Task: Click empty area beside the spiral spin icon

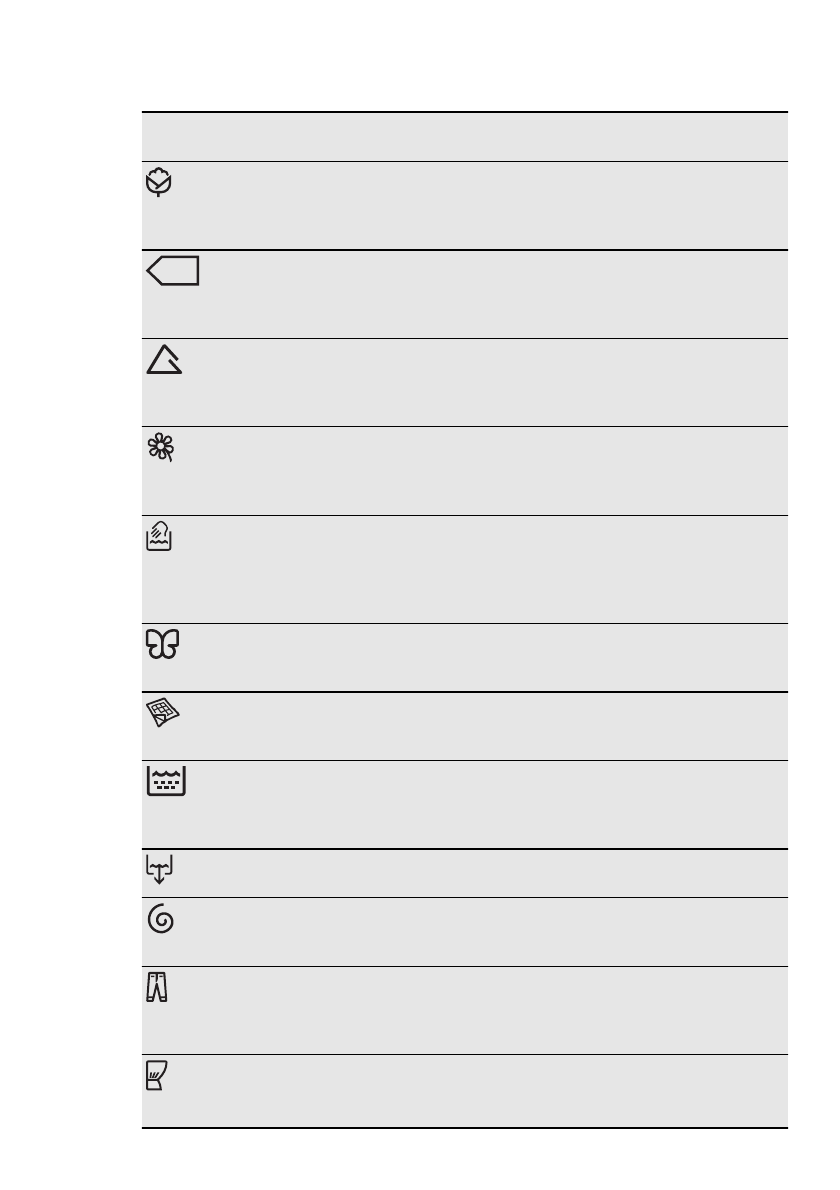Action: click(x=480, y=931)
